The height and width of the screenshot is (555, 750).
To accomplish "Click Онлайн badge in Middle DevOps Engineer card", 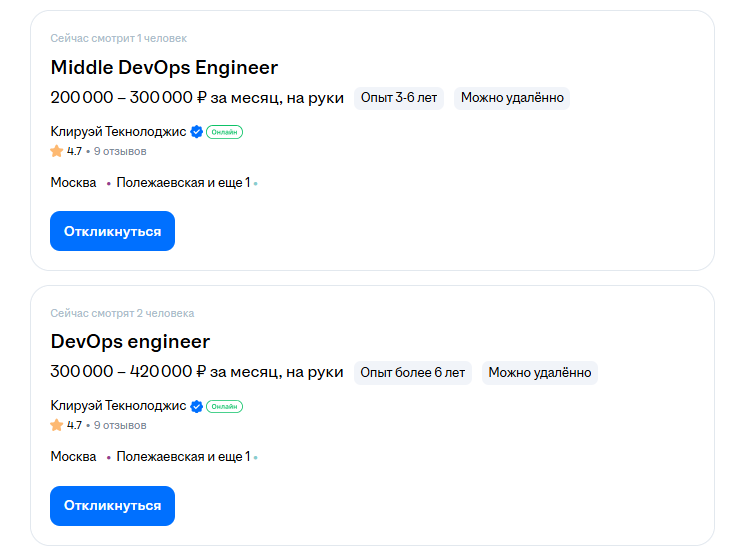I will [224, 132].
